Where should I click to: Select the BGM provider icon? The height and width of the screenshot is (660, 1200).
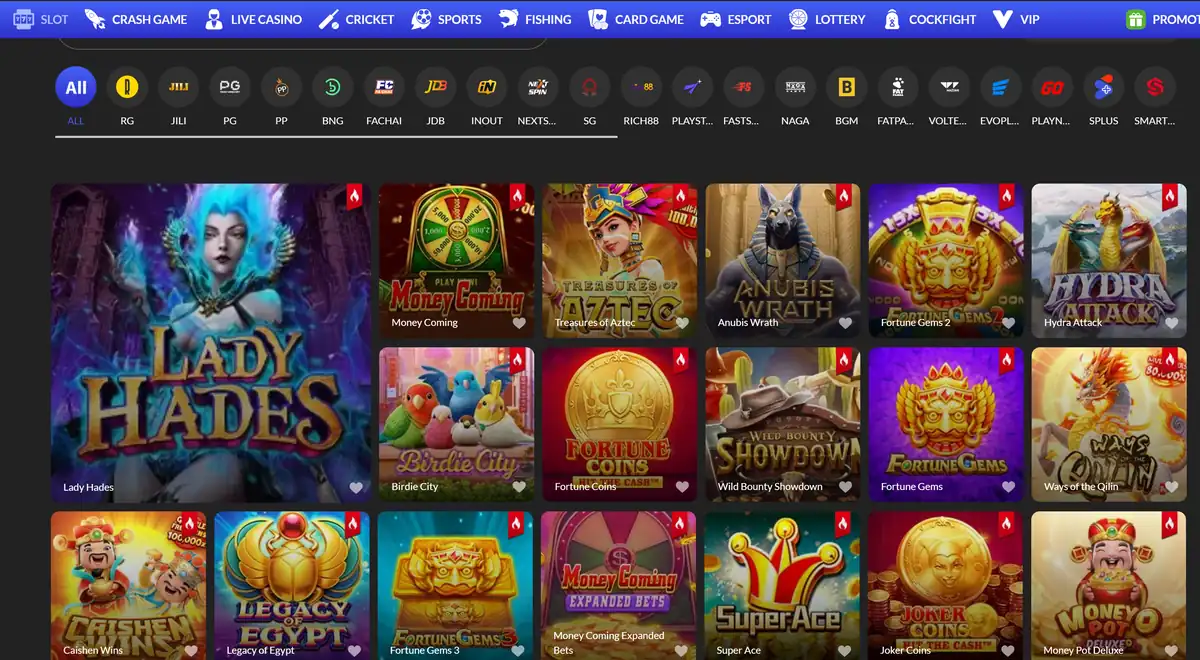tap(845, 86)
